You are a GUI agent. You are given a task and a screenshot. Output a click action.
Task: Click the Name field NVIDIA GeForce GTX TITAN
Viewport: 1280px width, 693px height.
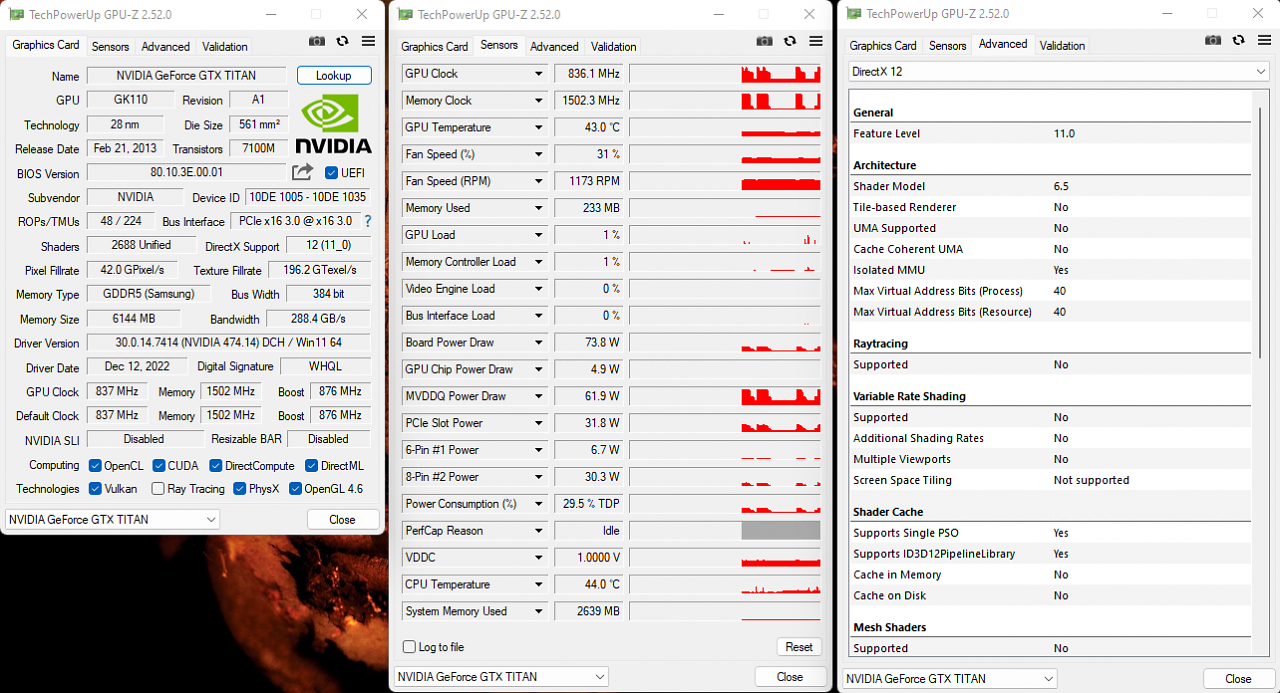pyautogui.click(x=187, y=76)
